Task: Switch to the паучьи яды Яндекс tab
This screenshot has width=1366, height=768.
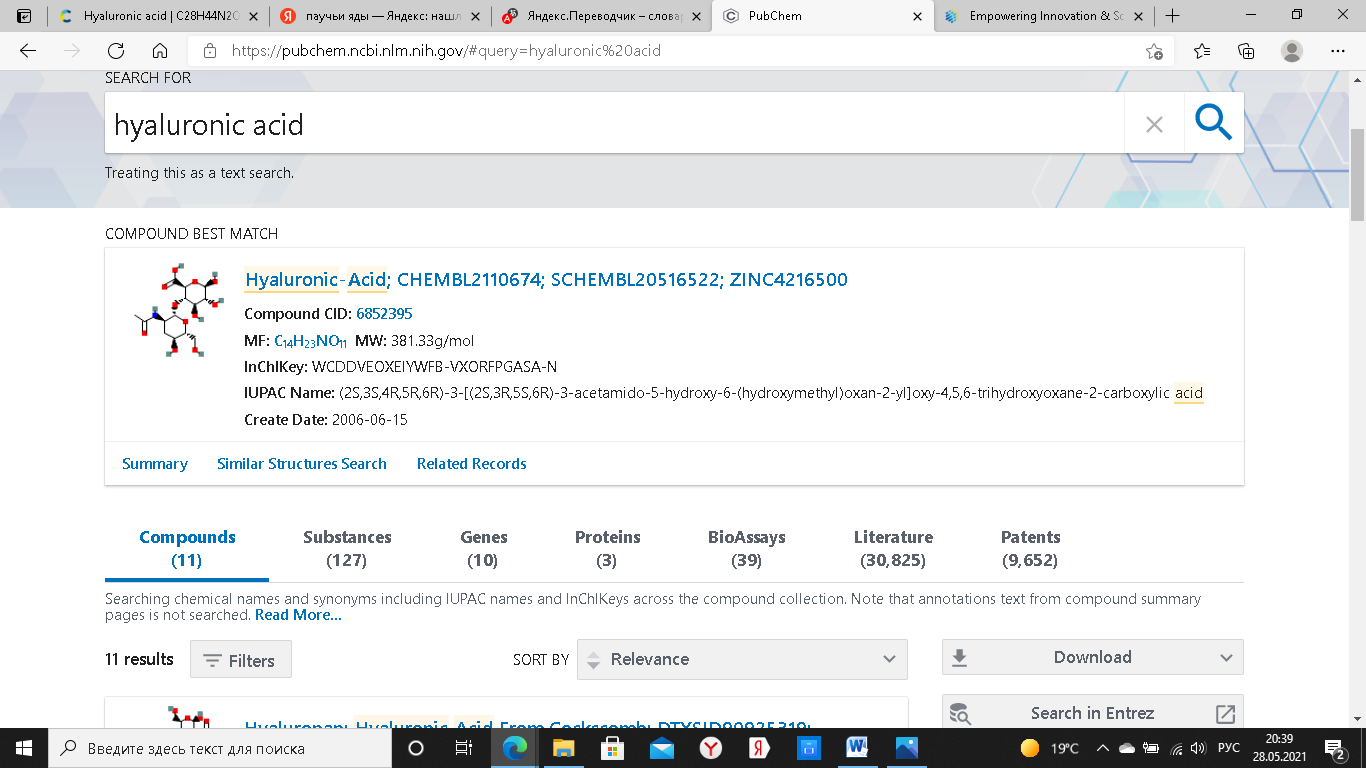Action: click(x=380, y=16)
